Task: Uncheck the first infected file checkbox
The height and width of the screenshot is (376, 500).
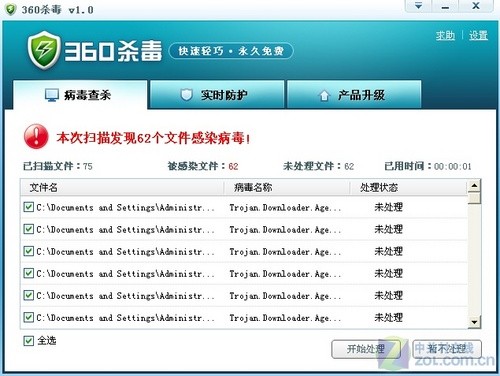Action: [28, 207]
